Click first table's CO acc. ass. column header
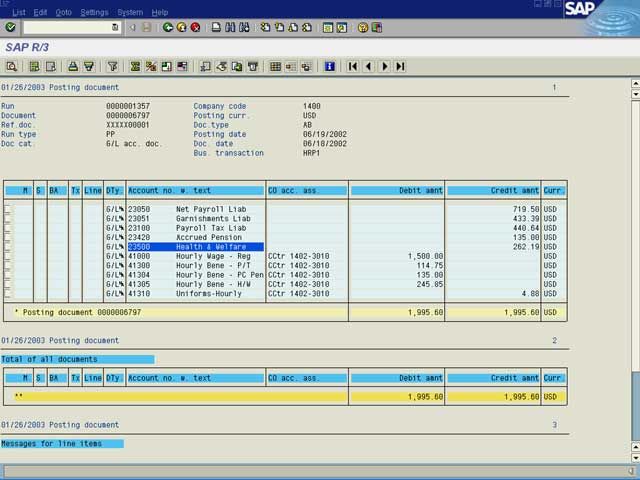The height and width of the screenshot is (480, 640). coord(307,191)
